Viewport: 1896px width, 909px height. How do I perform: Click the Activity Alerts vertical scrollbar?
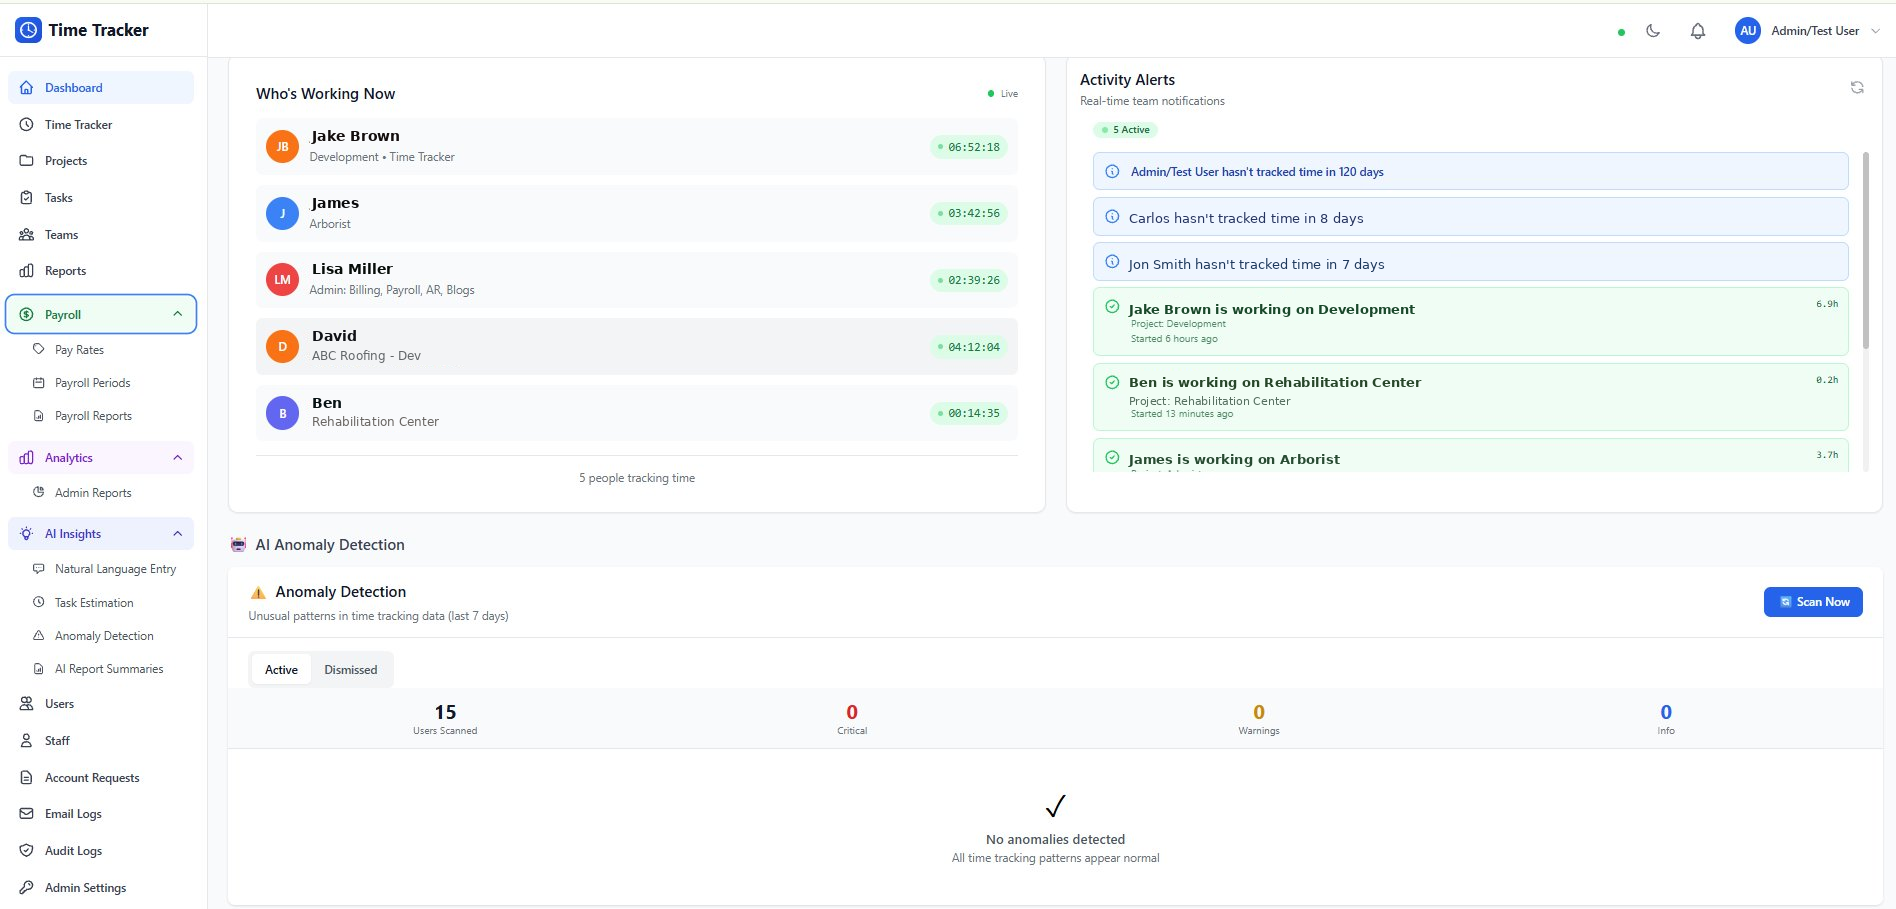pos(1866,250)
